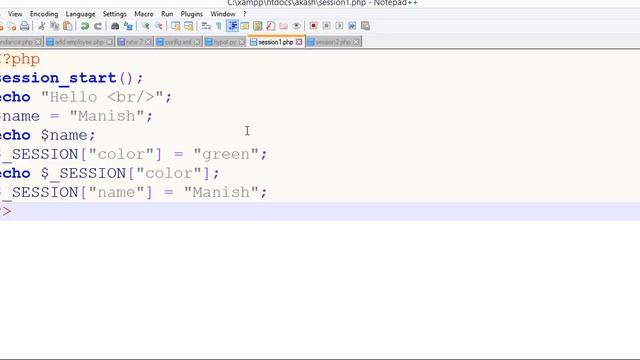The width and height of the screenshot is (640, 360).
Task: Switch to the new 7 tab
Action: (x=134, y=42)
